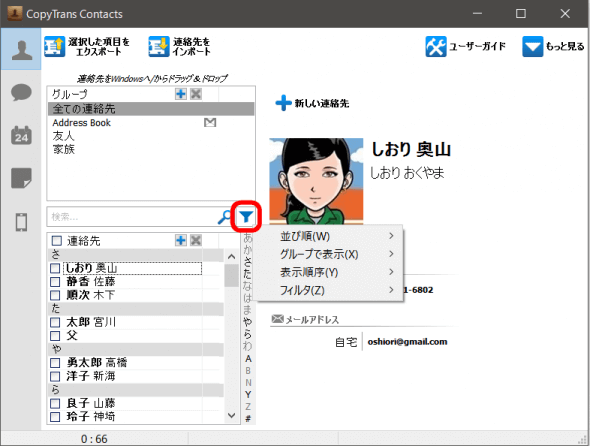Jump to index letter A
590x446 pixels.
pyautogui.click(x=248, y=358)
